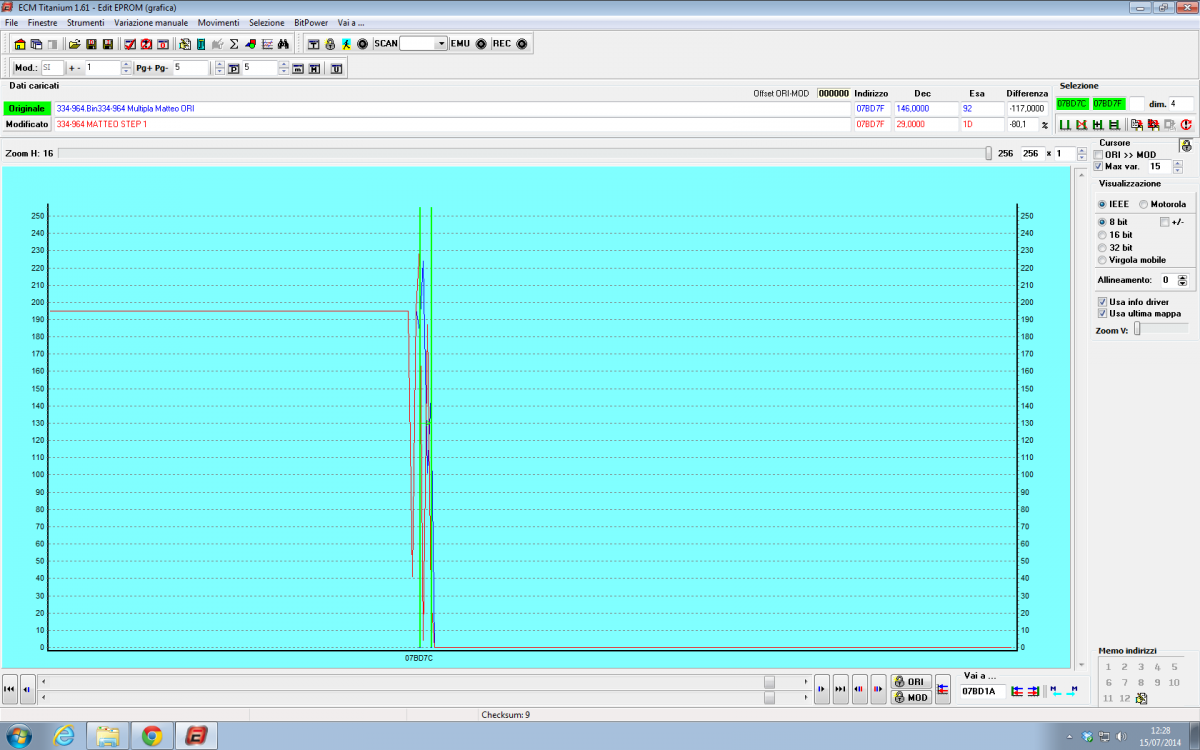Viewport: 1200px width, 750px height.
Task: Click the running man icon
Action: click(346, 44)
